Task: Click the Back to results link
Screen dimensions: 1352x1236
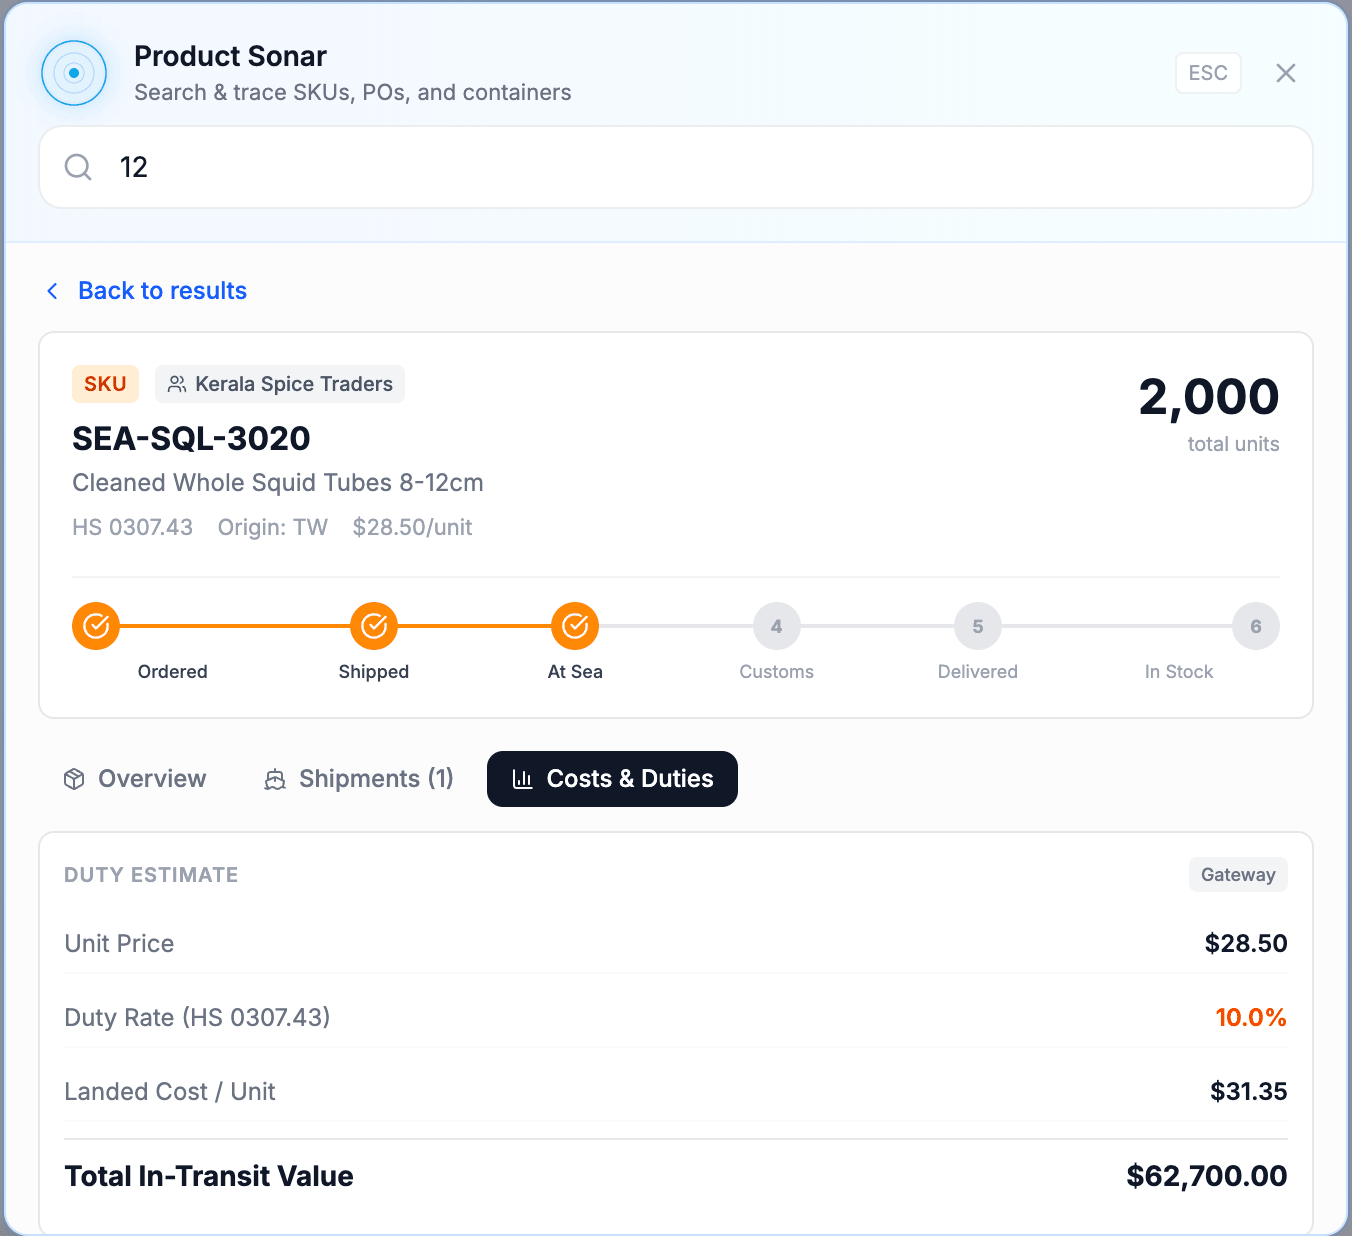Action: pos(161,290)
